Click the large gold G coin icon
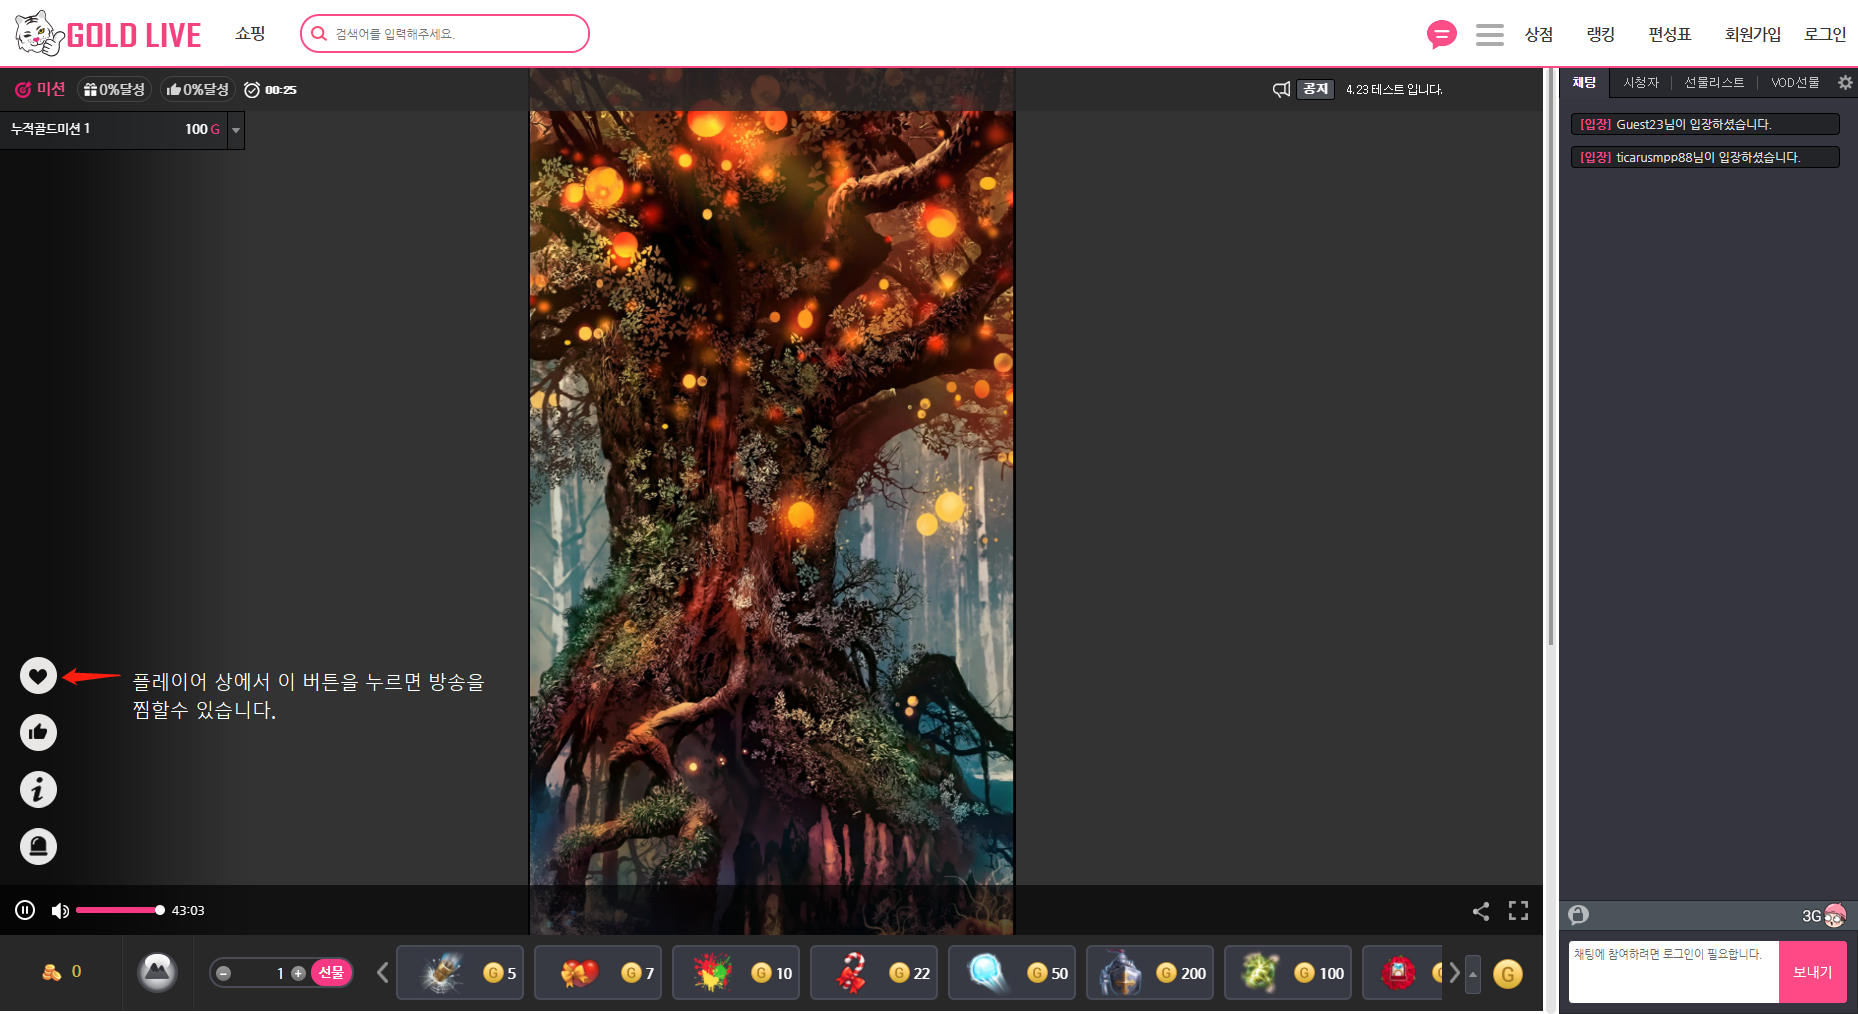This screenshot has width=1858, height=1014. (x=1507, y=974)
